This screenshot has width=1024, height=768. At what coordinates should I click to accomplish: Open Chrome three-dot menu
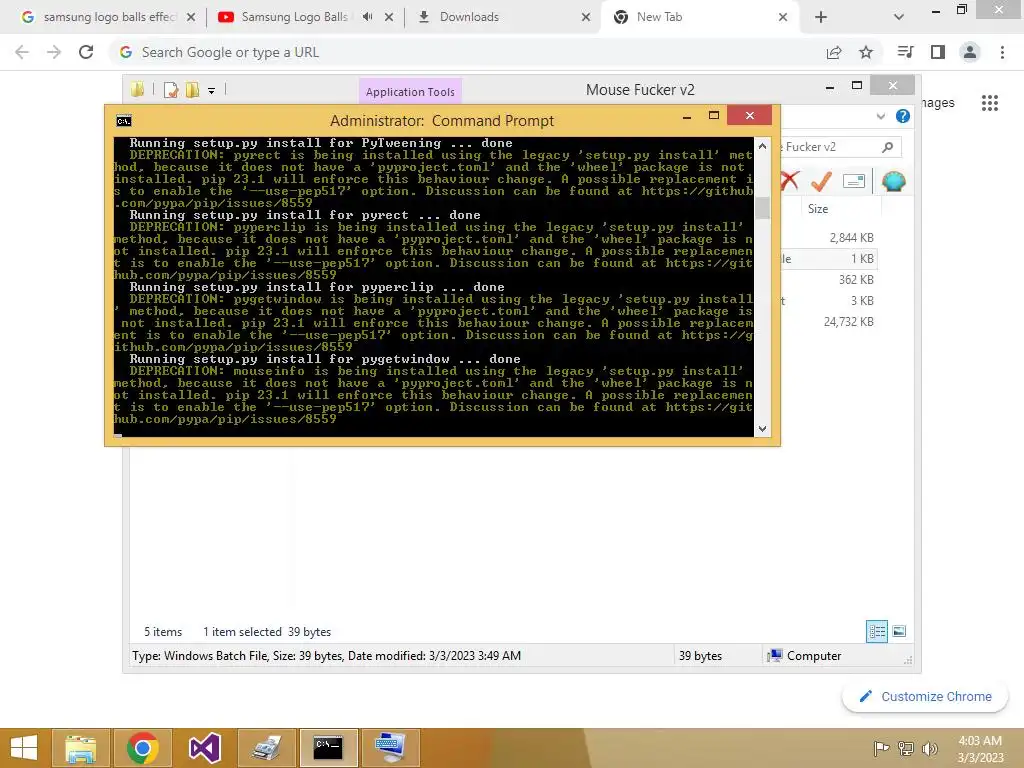[1002, 52]
